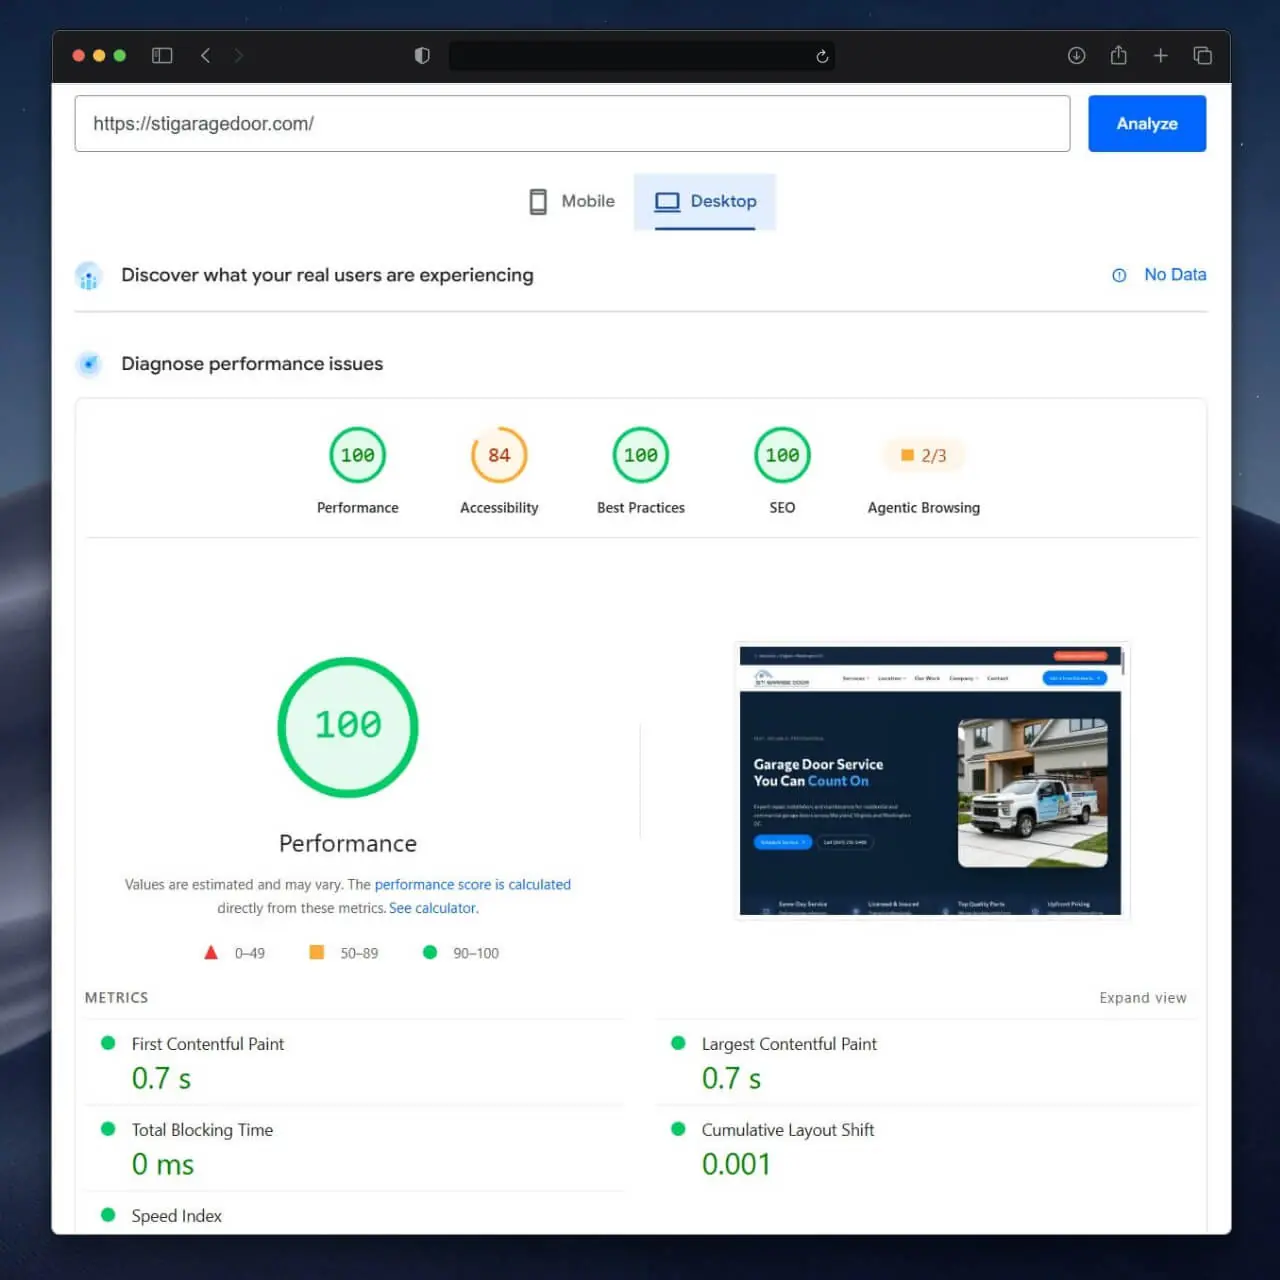1280x1280 pixels.
Task: Click the green circle 90–100 legend icon
Action: [x=430, y=953]
